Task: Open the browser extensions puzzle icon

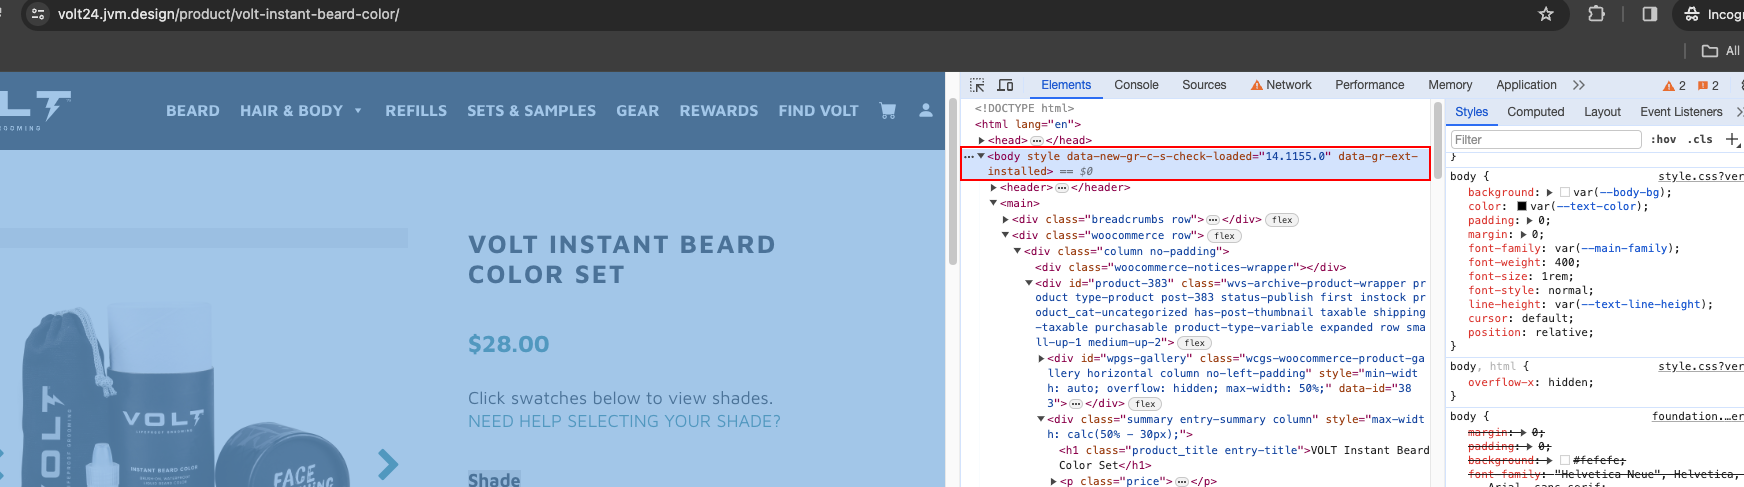Action: tap(1596, 14)
